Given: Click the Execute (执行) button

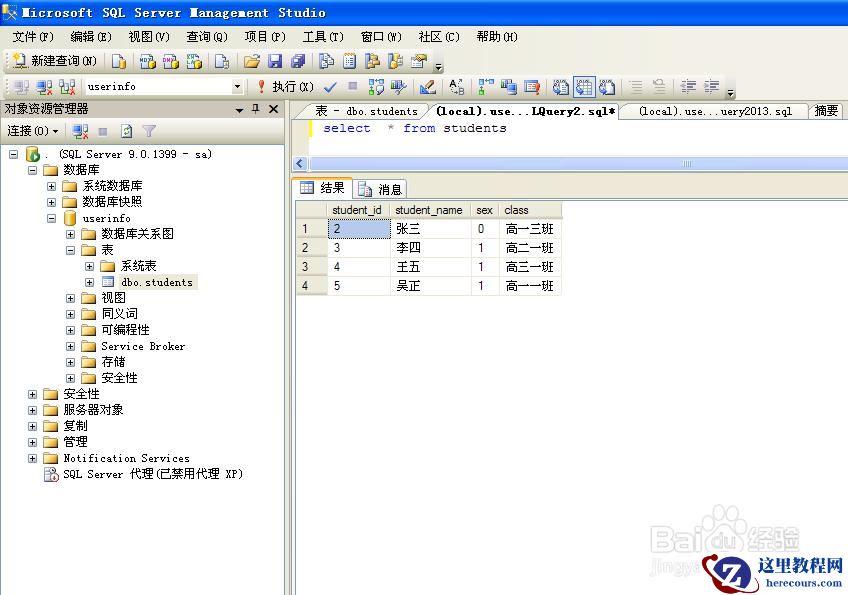Looking at the screenshot, I should tap(286, 87).
